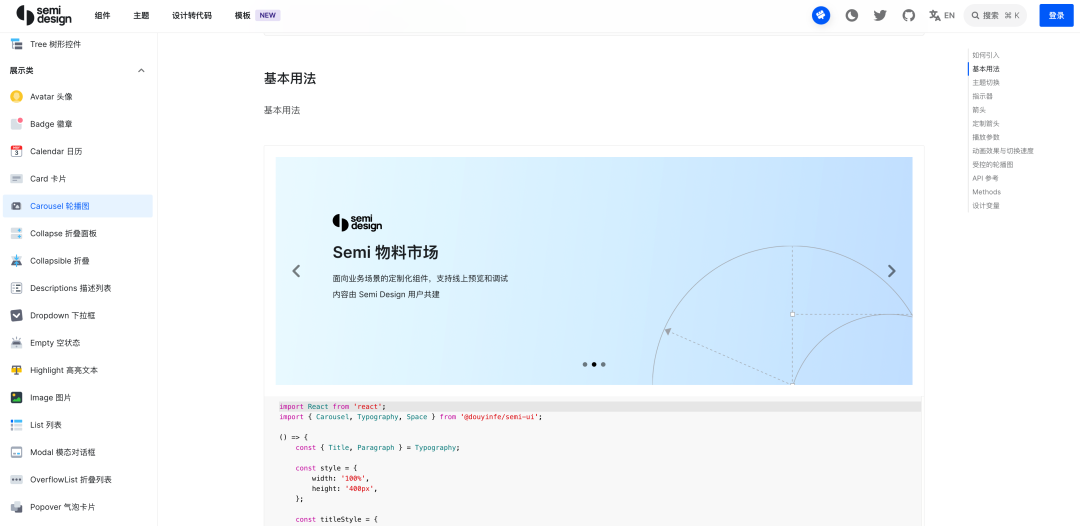Open the 模板 menu item
Image resolution: width=1080 pixels, height=526 pixels.
[242, 15]
